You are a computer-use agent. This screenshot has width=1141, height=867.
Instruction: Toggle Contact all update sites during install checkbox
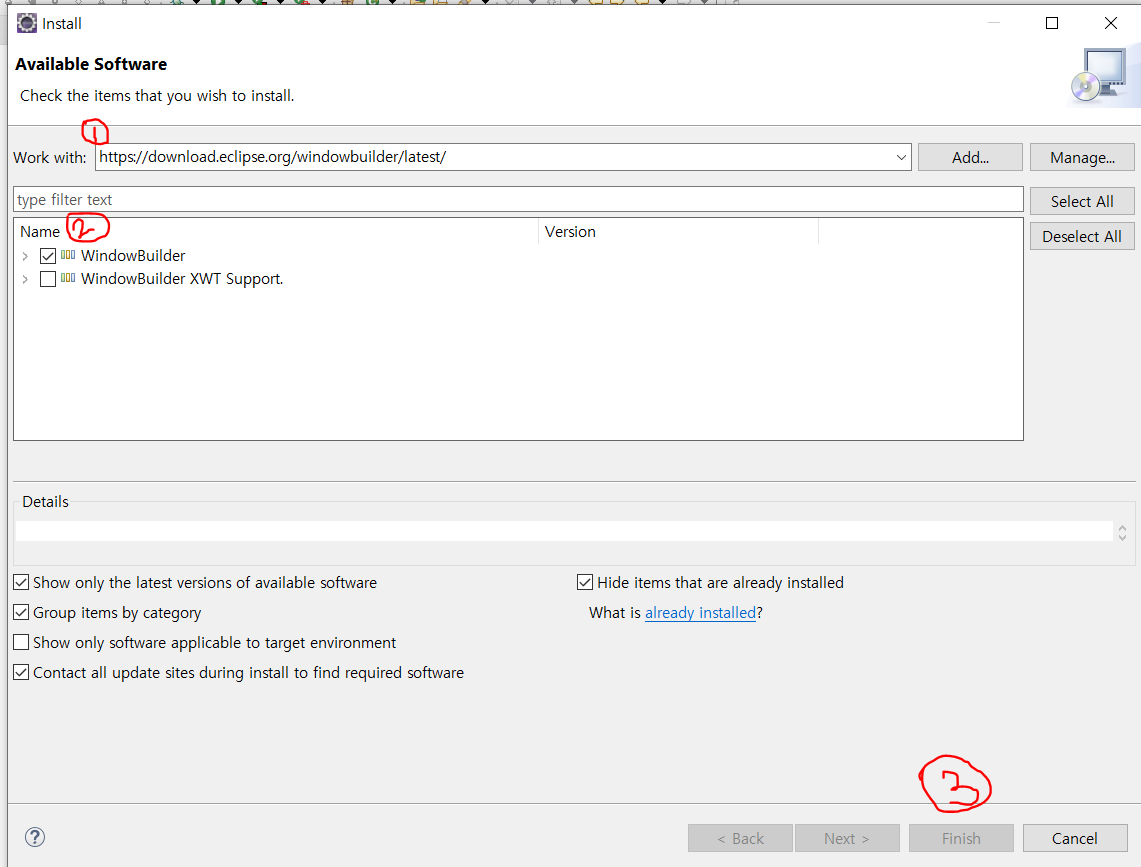pyautogui.click(x=21, y=672)
